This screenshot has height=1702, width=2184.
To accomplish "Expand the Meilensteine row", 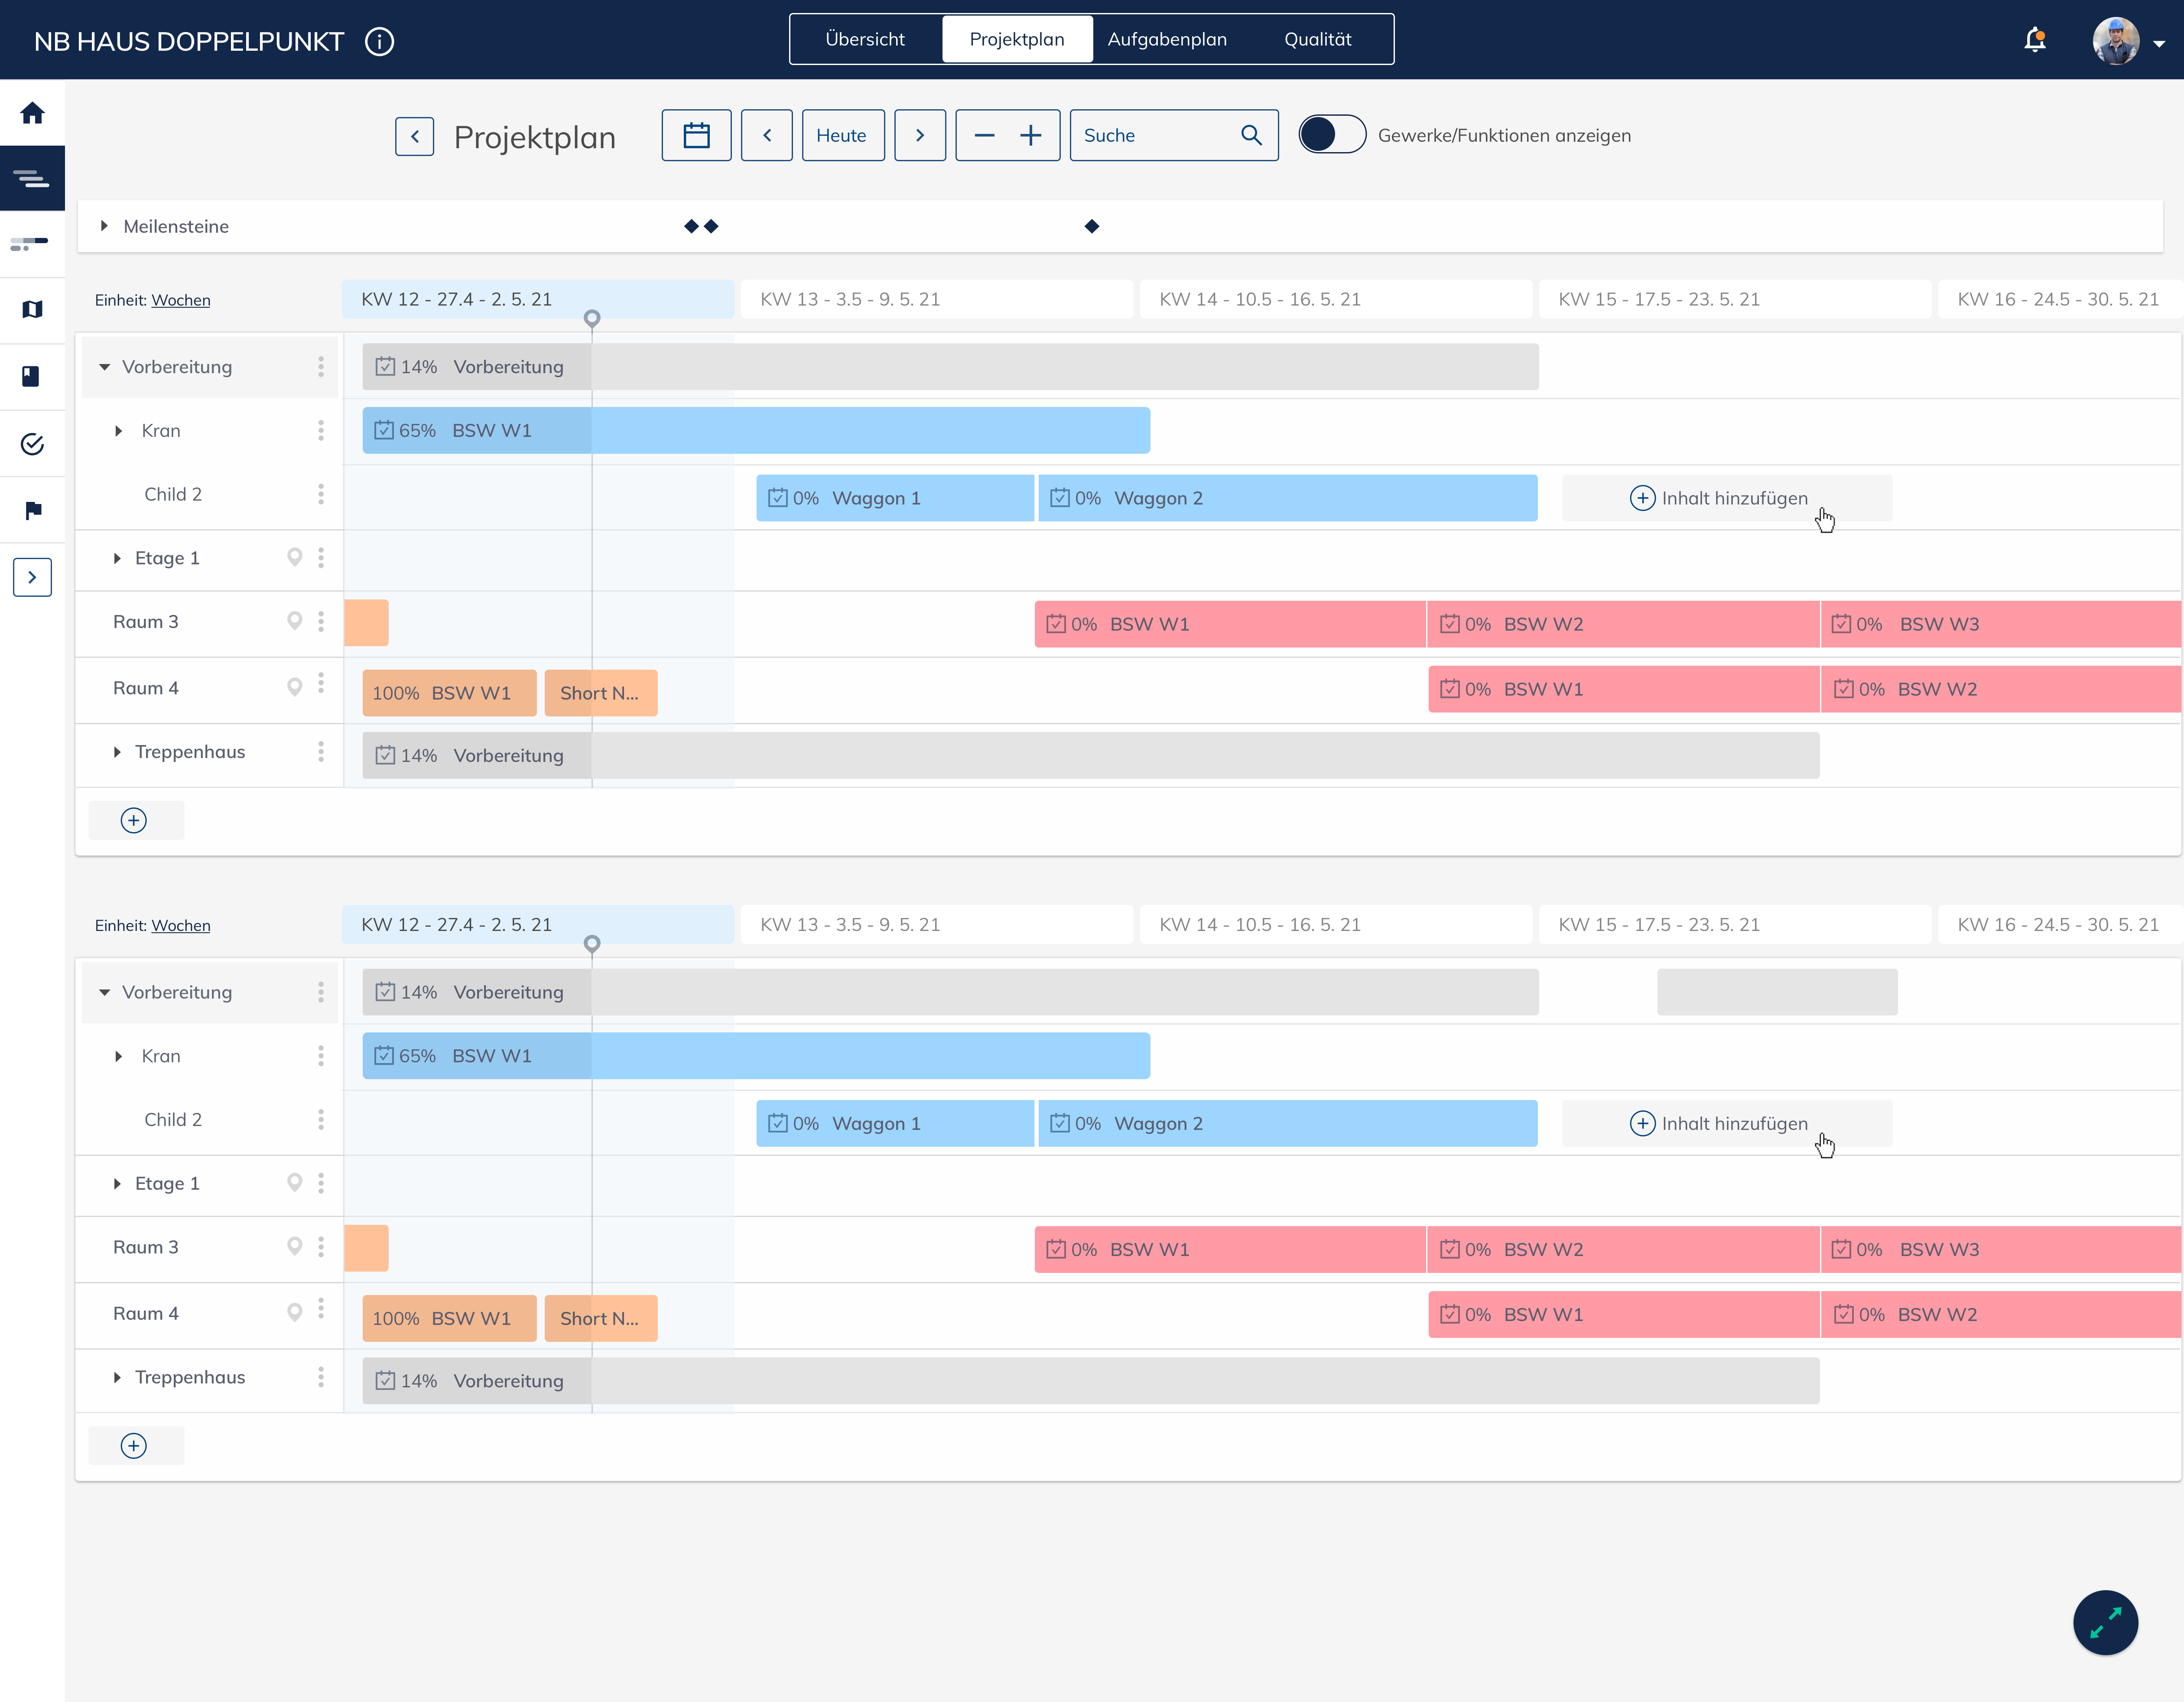I will click(104, 226).
